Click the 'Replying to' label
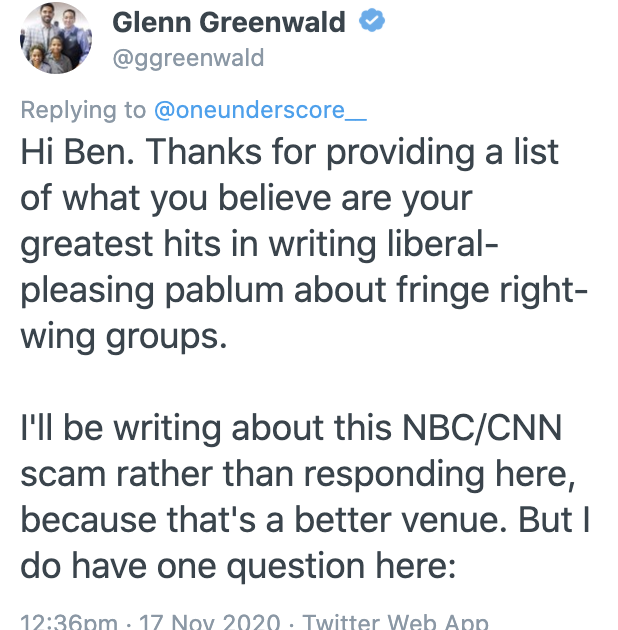Screen dimensions: 618x630 (83, 110)
